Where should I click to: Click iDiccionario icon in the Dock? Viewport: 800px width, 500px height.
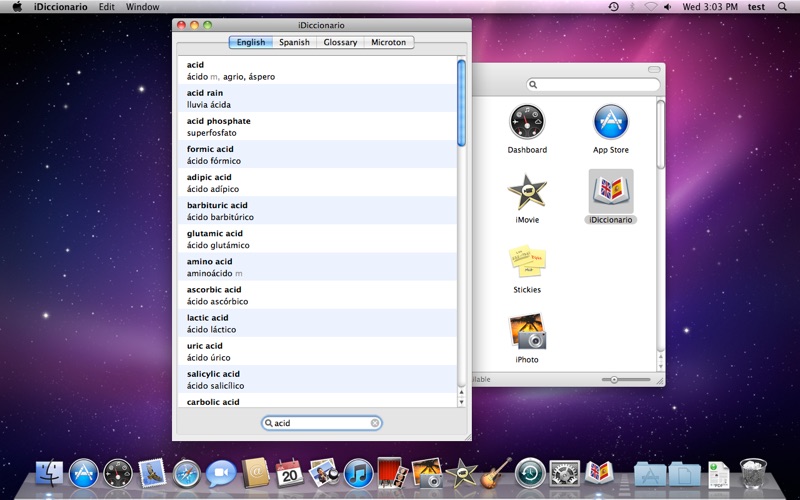point(599,473)
